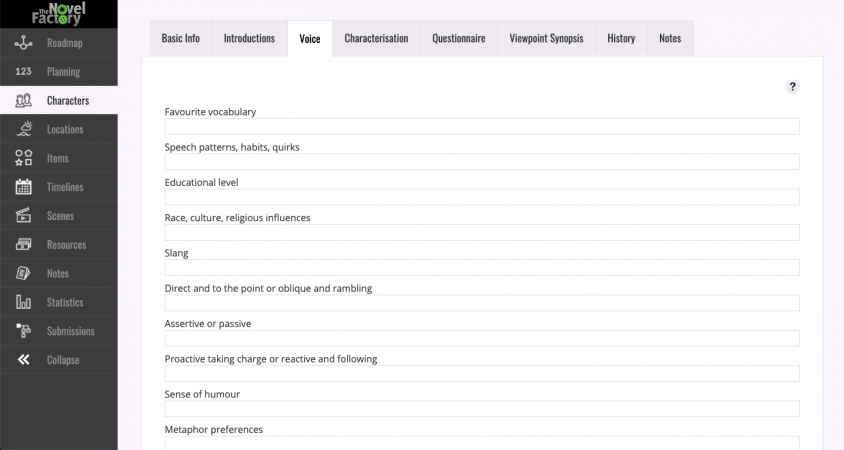
Task: Click the Locations island icon
Action: coord(24,129)
